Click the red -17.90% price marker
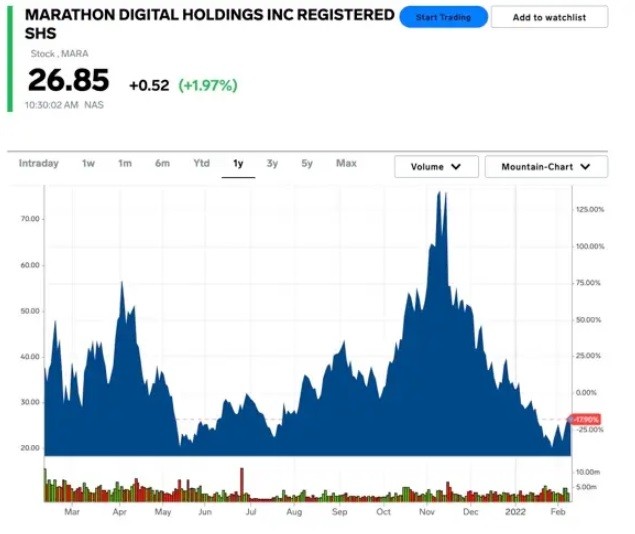 [584, 419]
